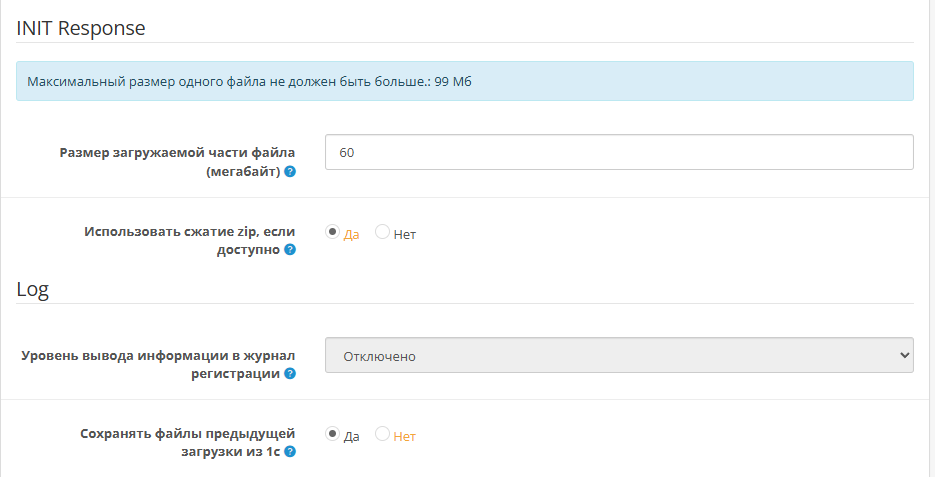Click help icon beside log level label
This screenshot has width=935, height=477.
pos(290,374)
